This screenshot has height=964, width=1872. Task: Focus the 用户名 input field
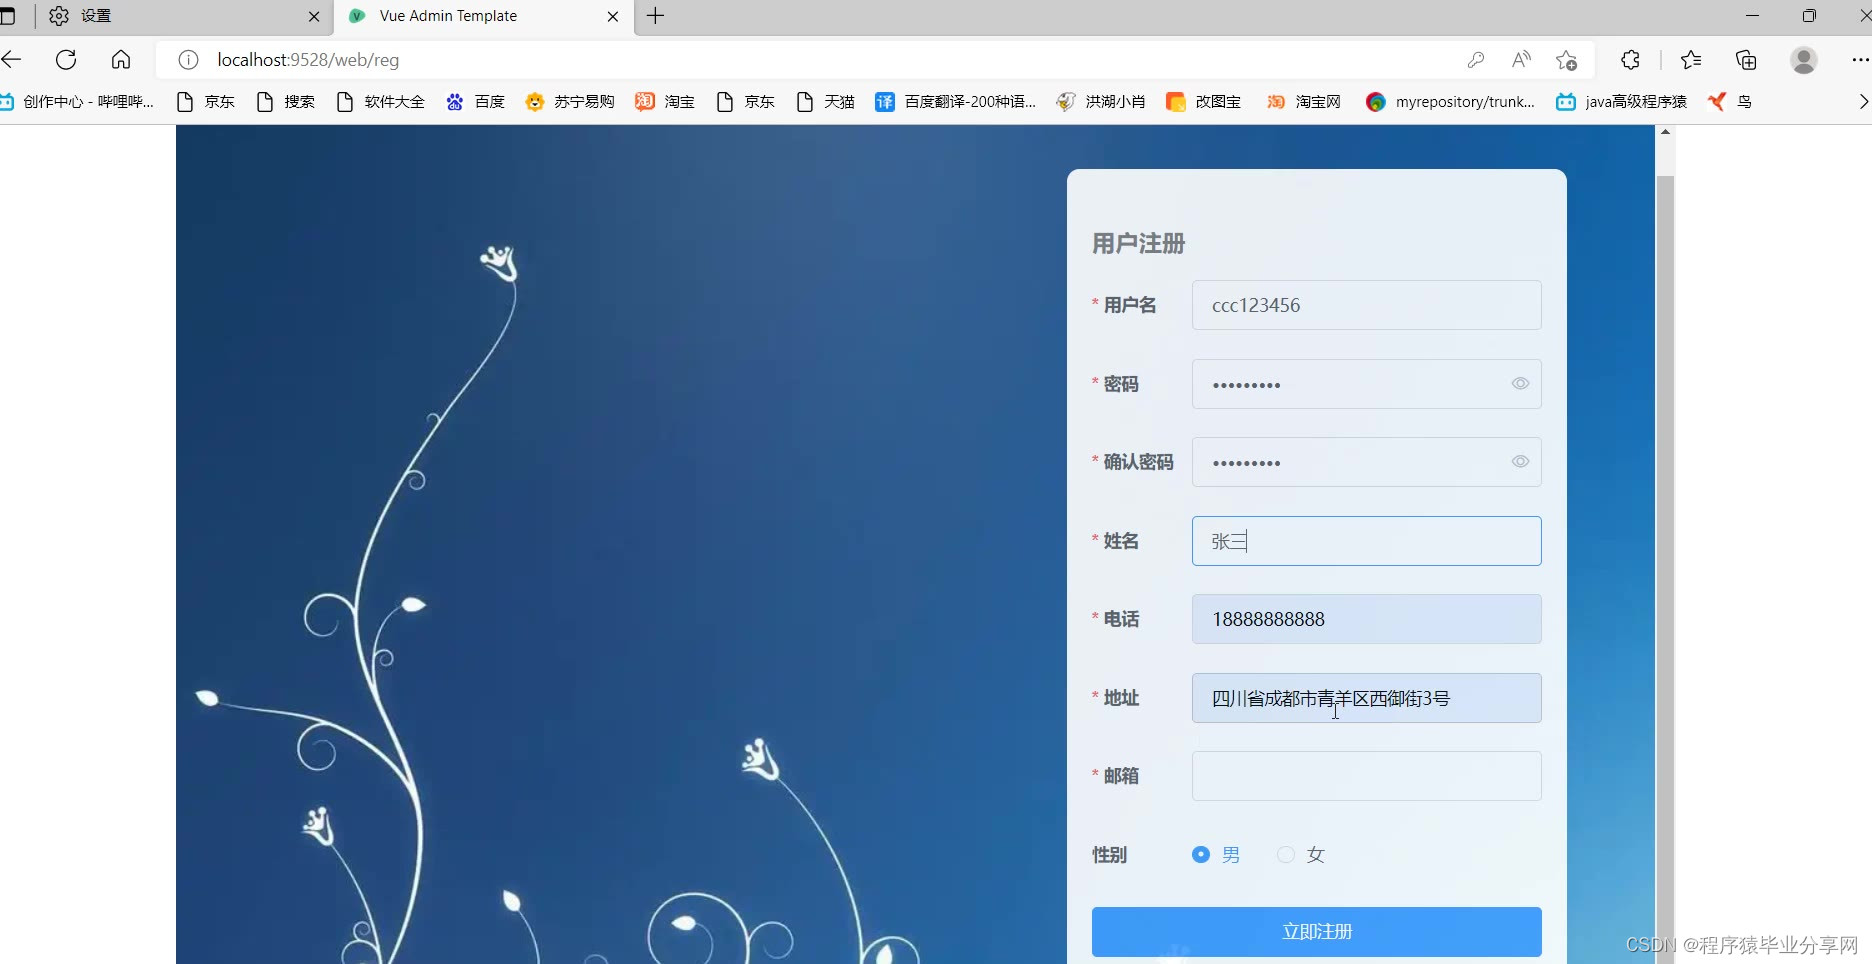[1367, 305]
